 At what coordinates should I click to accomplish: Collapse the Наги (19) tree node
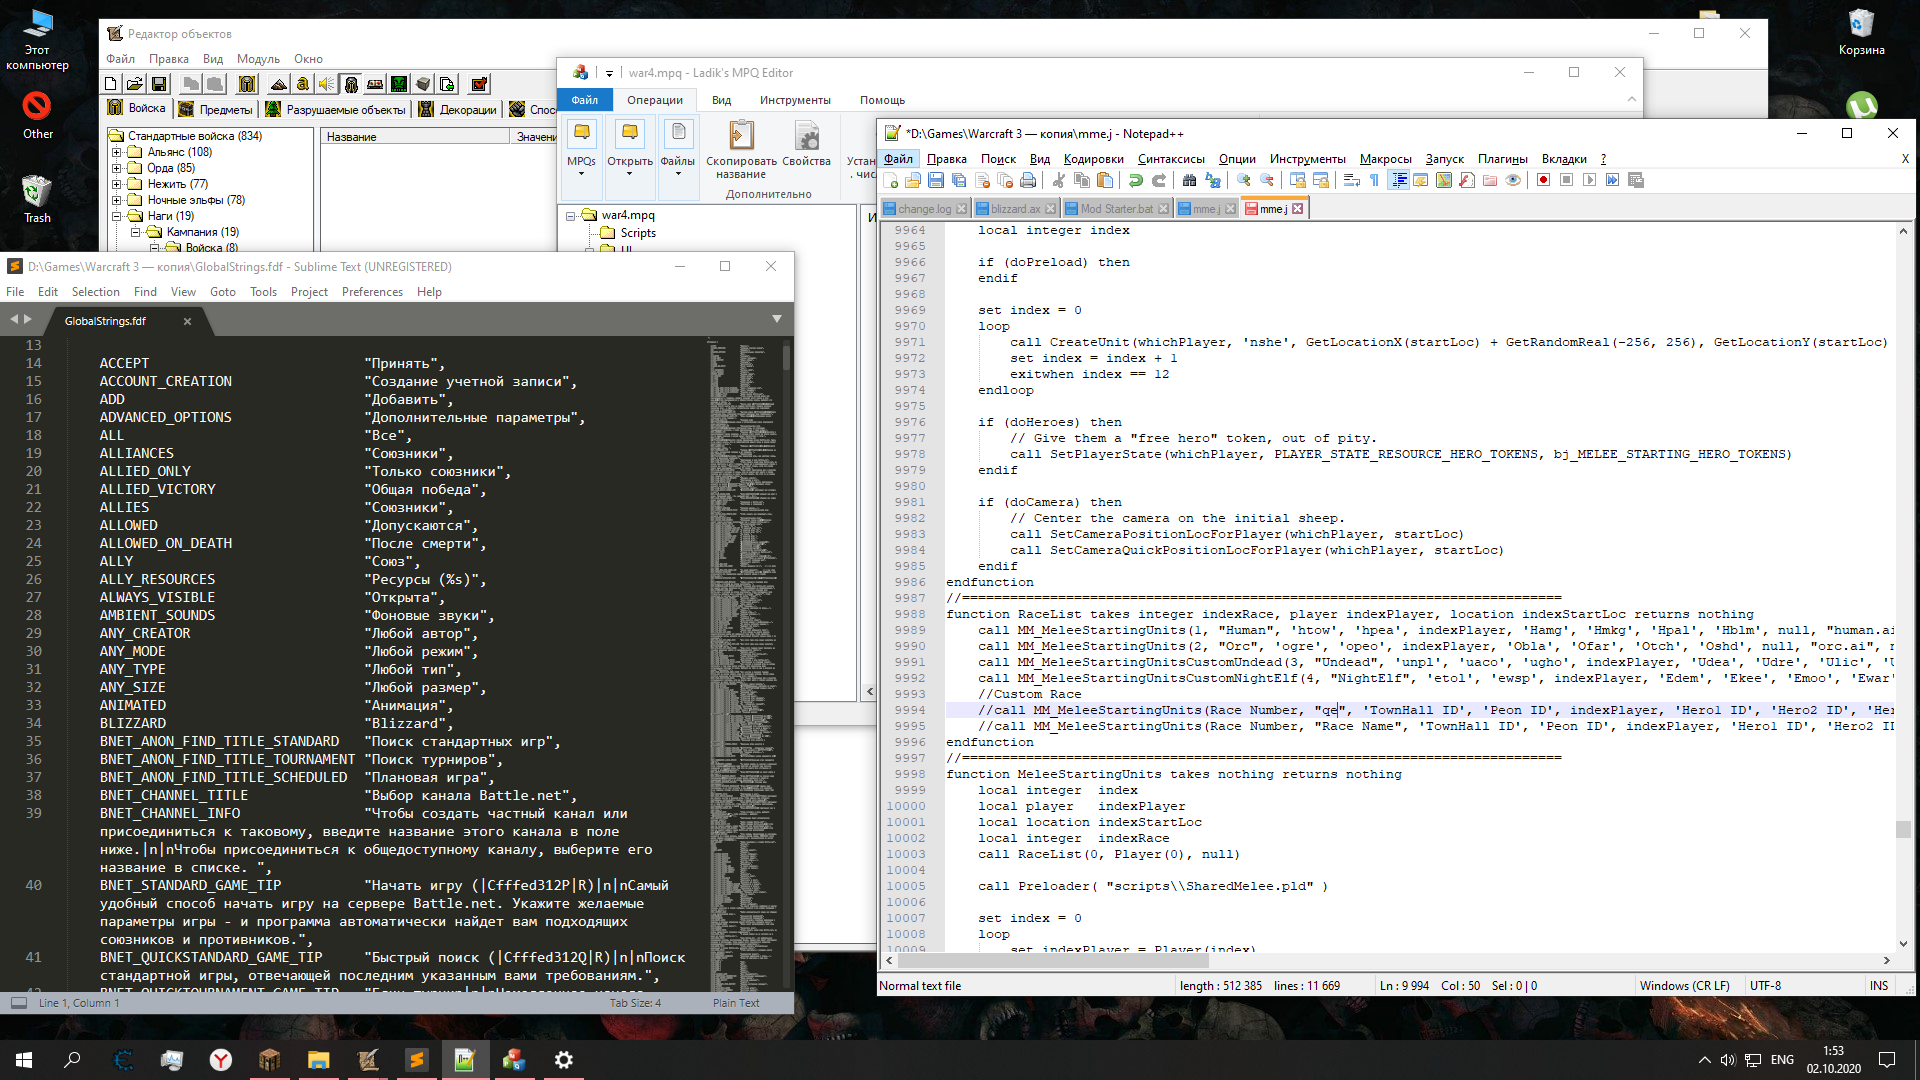(x=116, y=216)
